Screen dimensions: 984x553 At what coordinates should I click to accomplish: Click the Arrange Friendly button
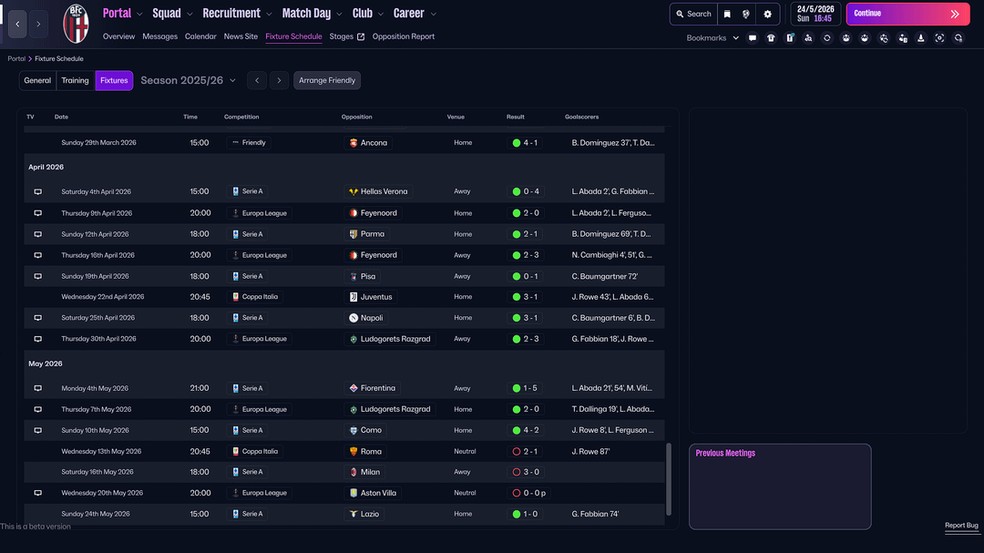(327, 80)
